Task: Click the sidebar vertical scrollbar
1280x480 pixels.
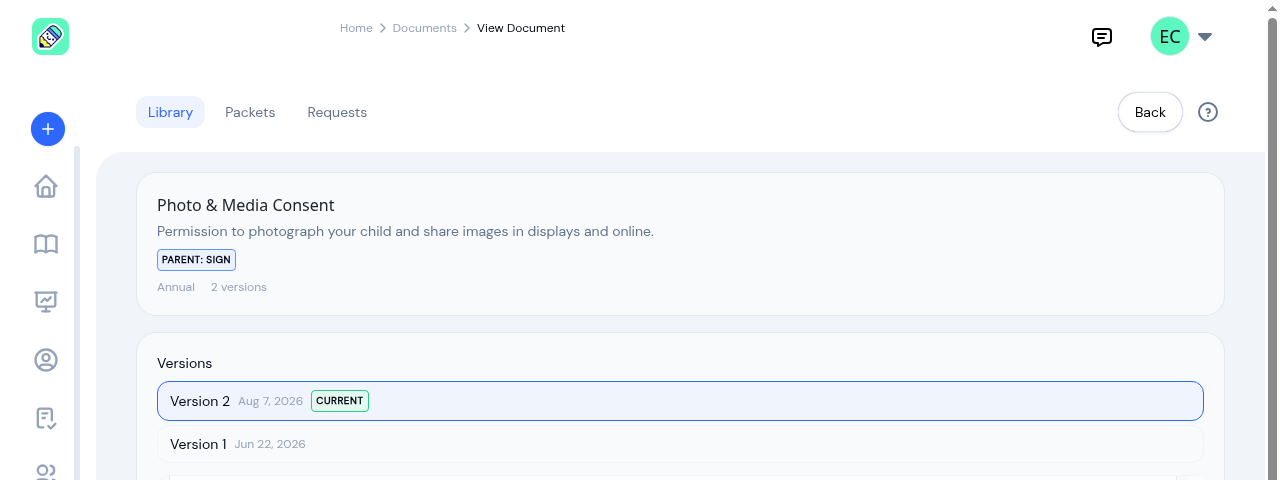Action: [77, 313]
